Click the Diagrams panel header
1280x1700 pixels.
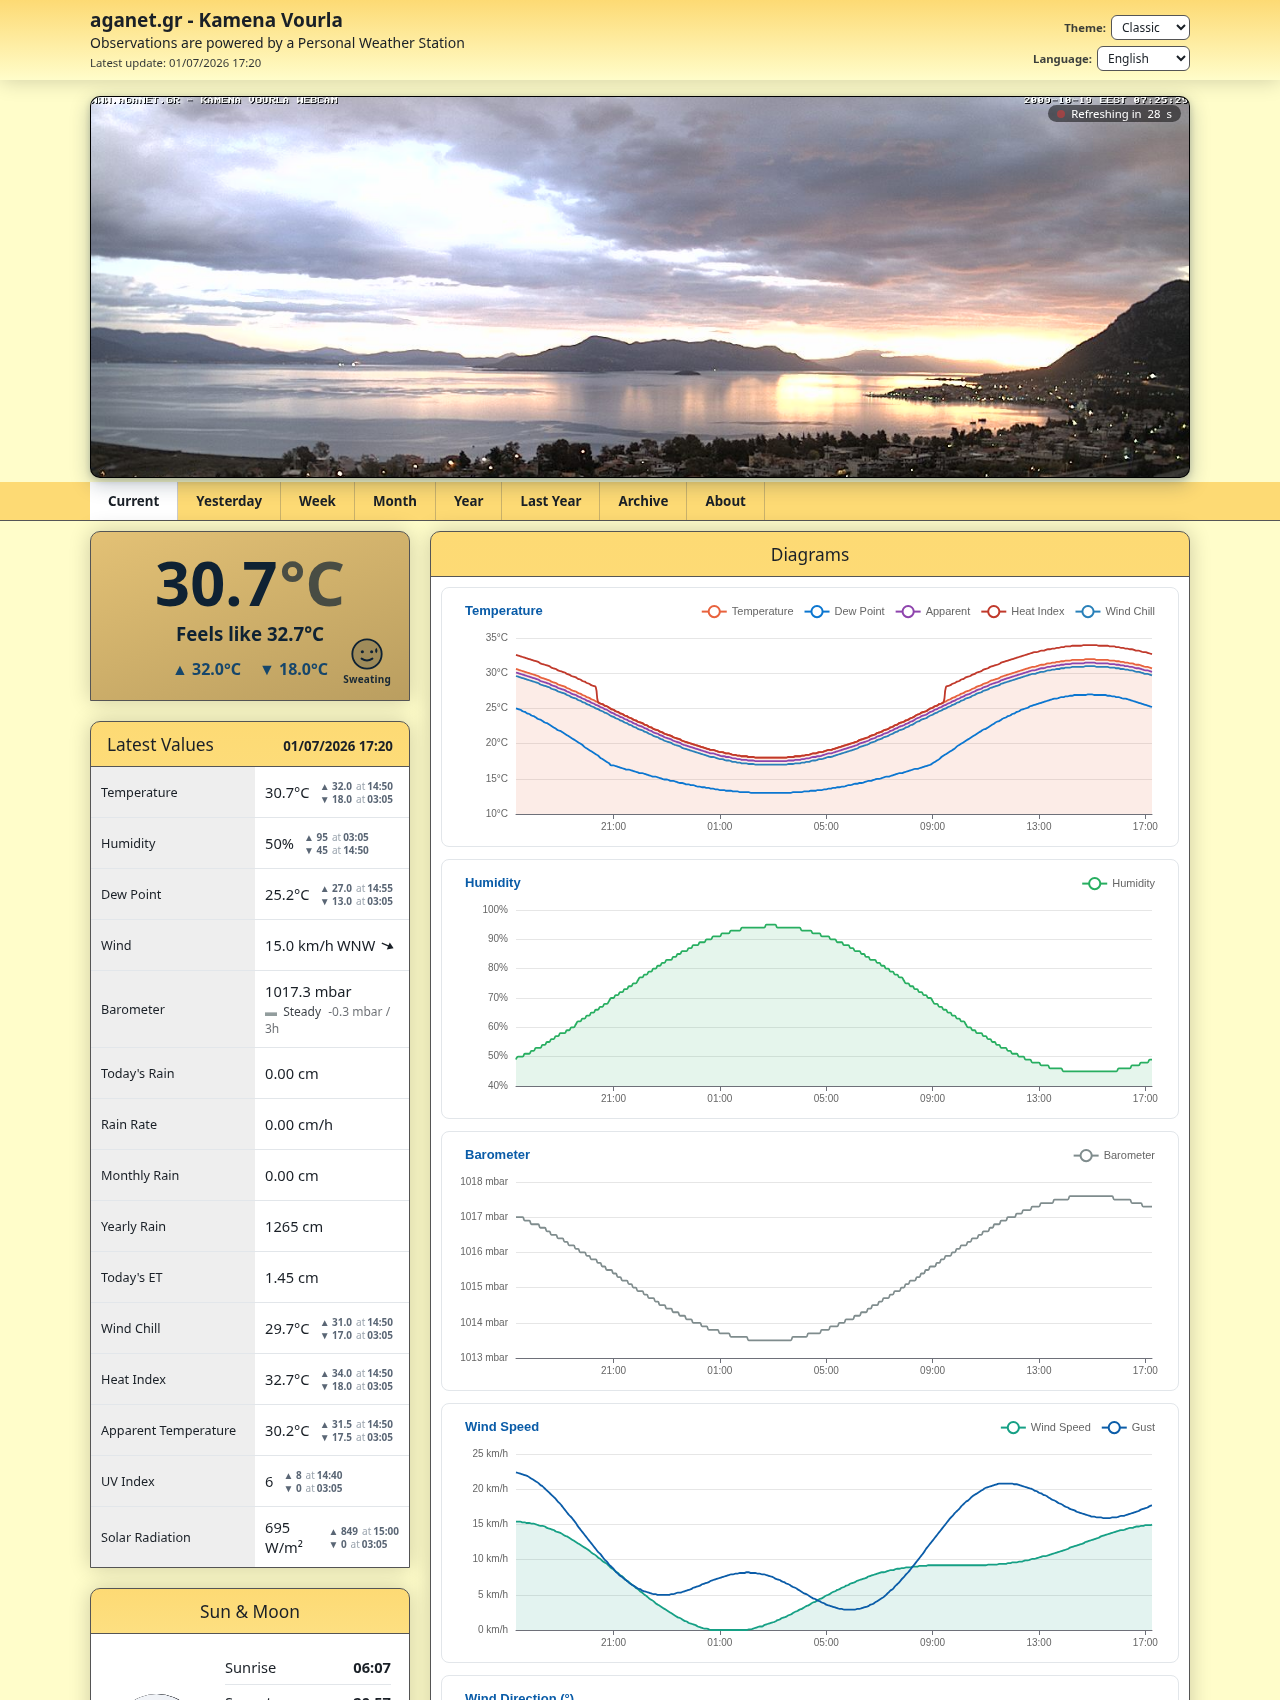810,555
